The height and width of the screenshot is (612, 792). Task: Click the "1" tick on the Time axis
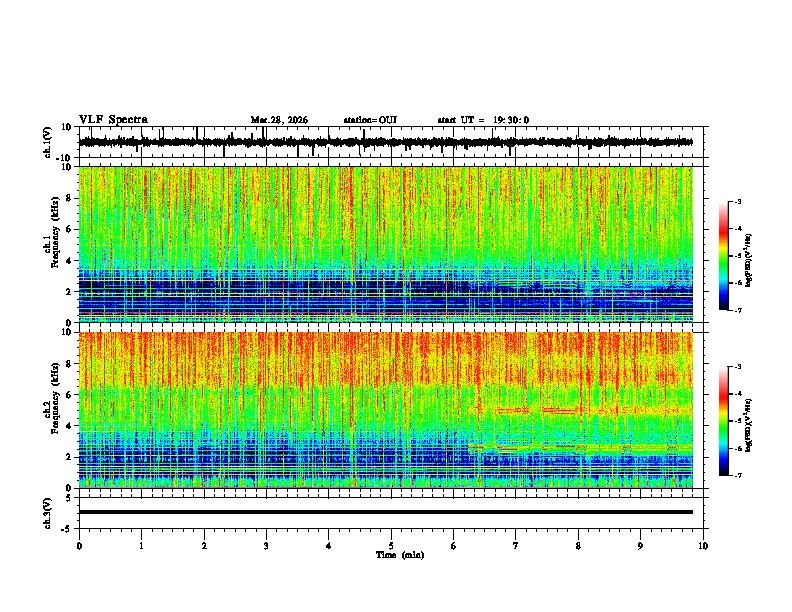click(x=141, y=546)
